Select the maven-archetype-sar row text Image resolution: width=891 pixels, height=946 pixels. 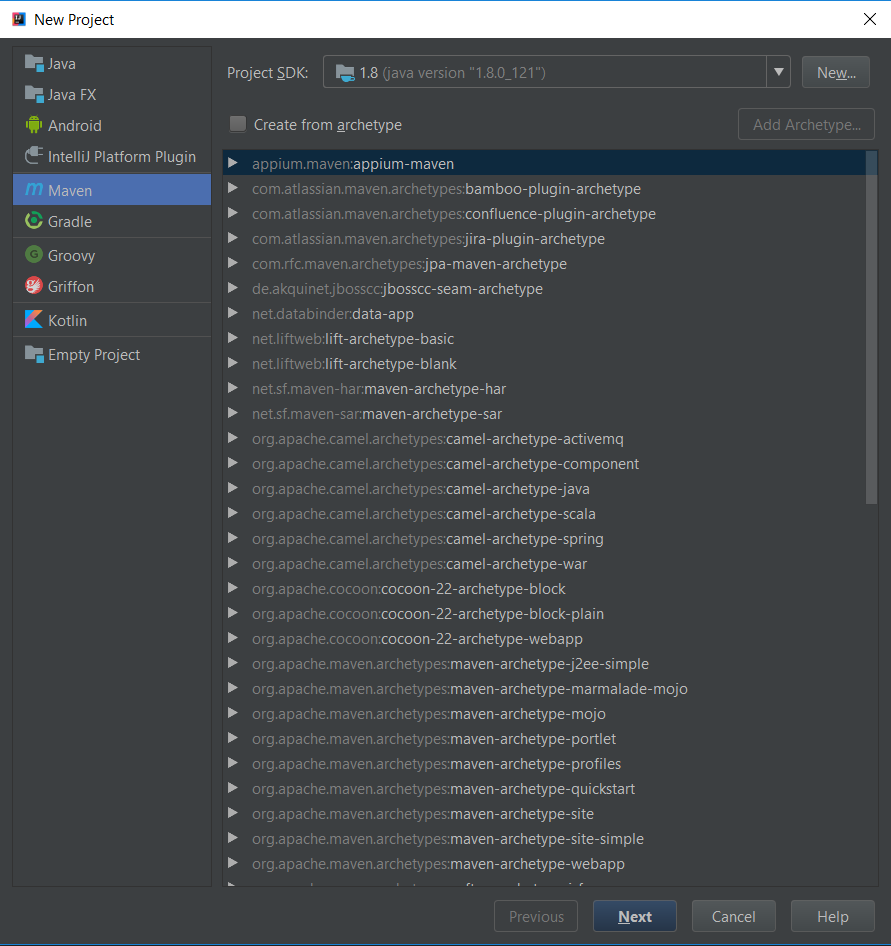click(377, 414)
